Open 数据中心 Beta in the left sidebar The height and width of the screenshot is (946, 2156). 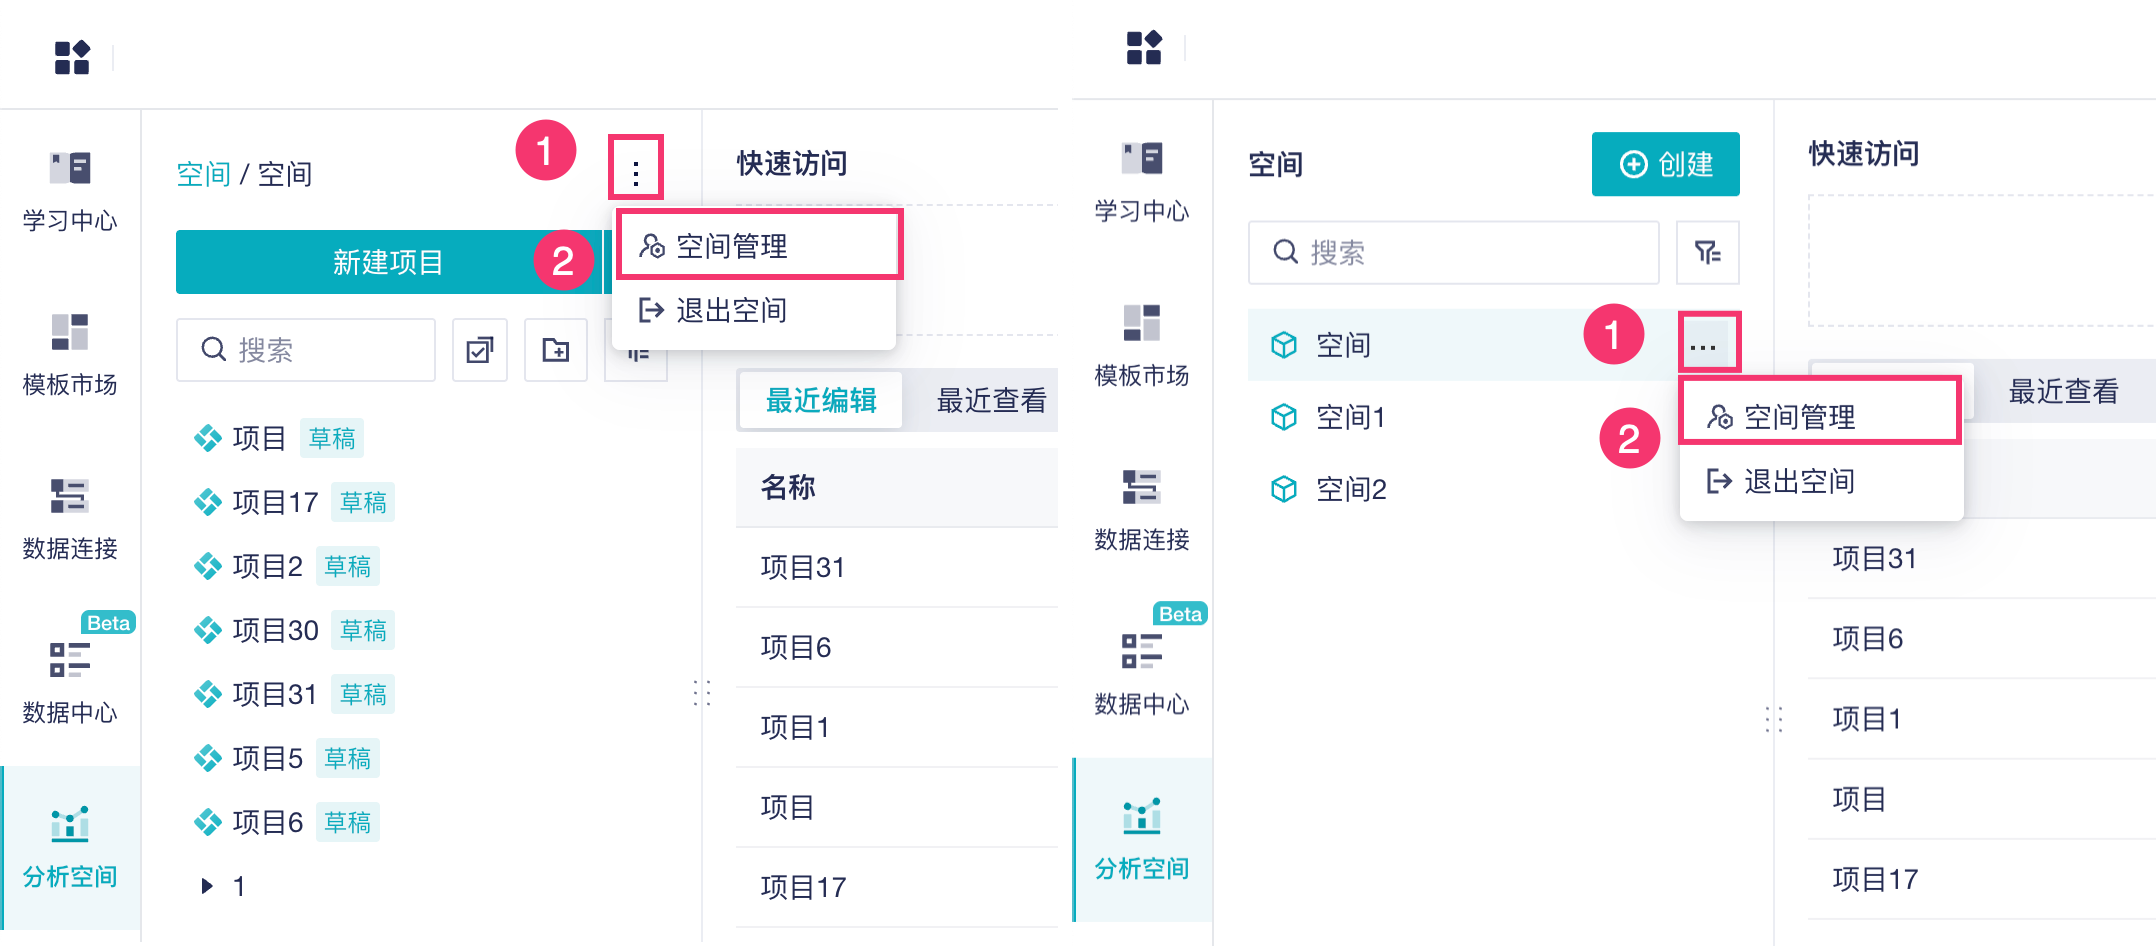click(x=70, y=682)
